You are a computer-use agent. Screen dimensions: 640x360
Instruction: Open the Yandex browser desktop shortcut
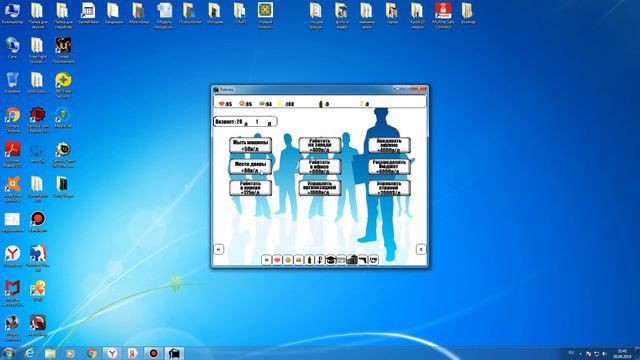pyautogui.click(x=12, y=256)
